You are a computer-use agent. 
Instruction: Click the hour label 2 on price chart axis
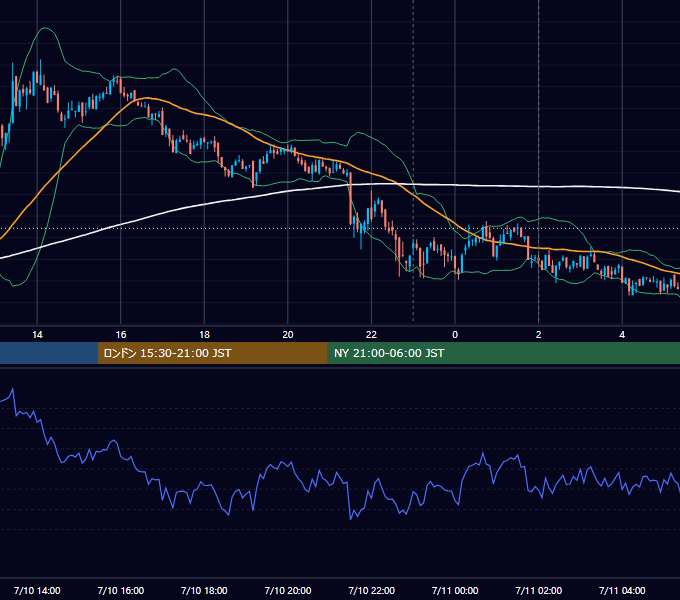coord(539,335)
